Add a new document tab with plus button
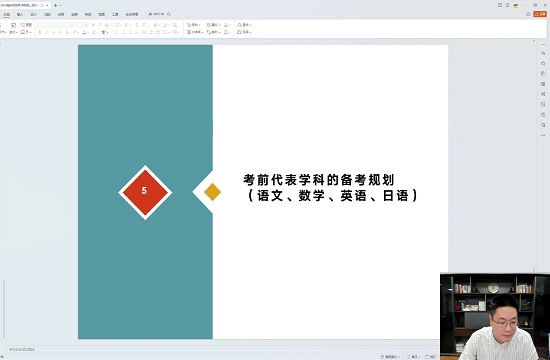This screenshot has height=360, width=550. [55, 6]
